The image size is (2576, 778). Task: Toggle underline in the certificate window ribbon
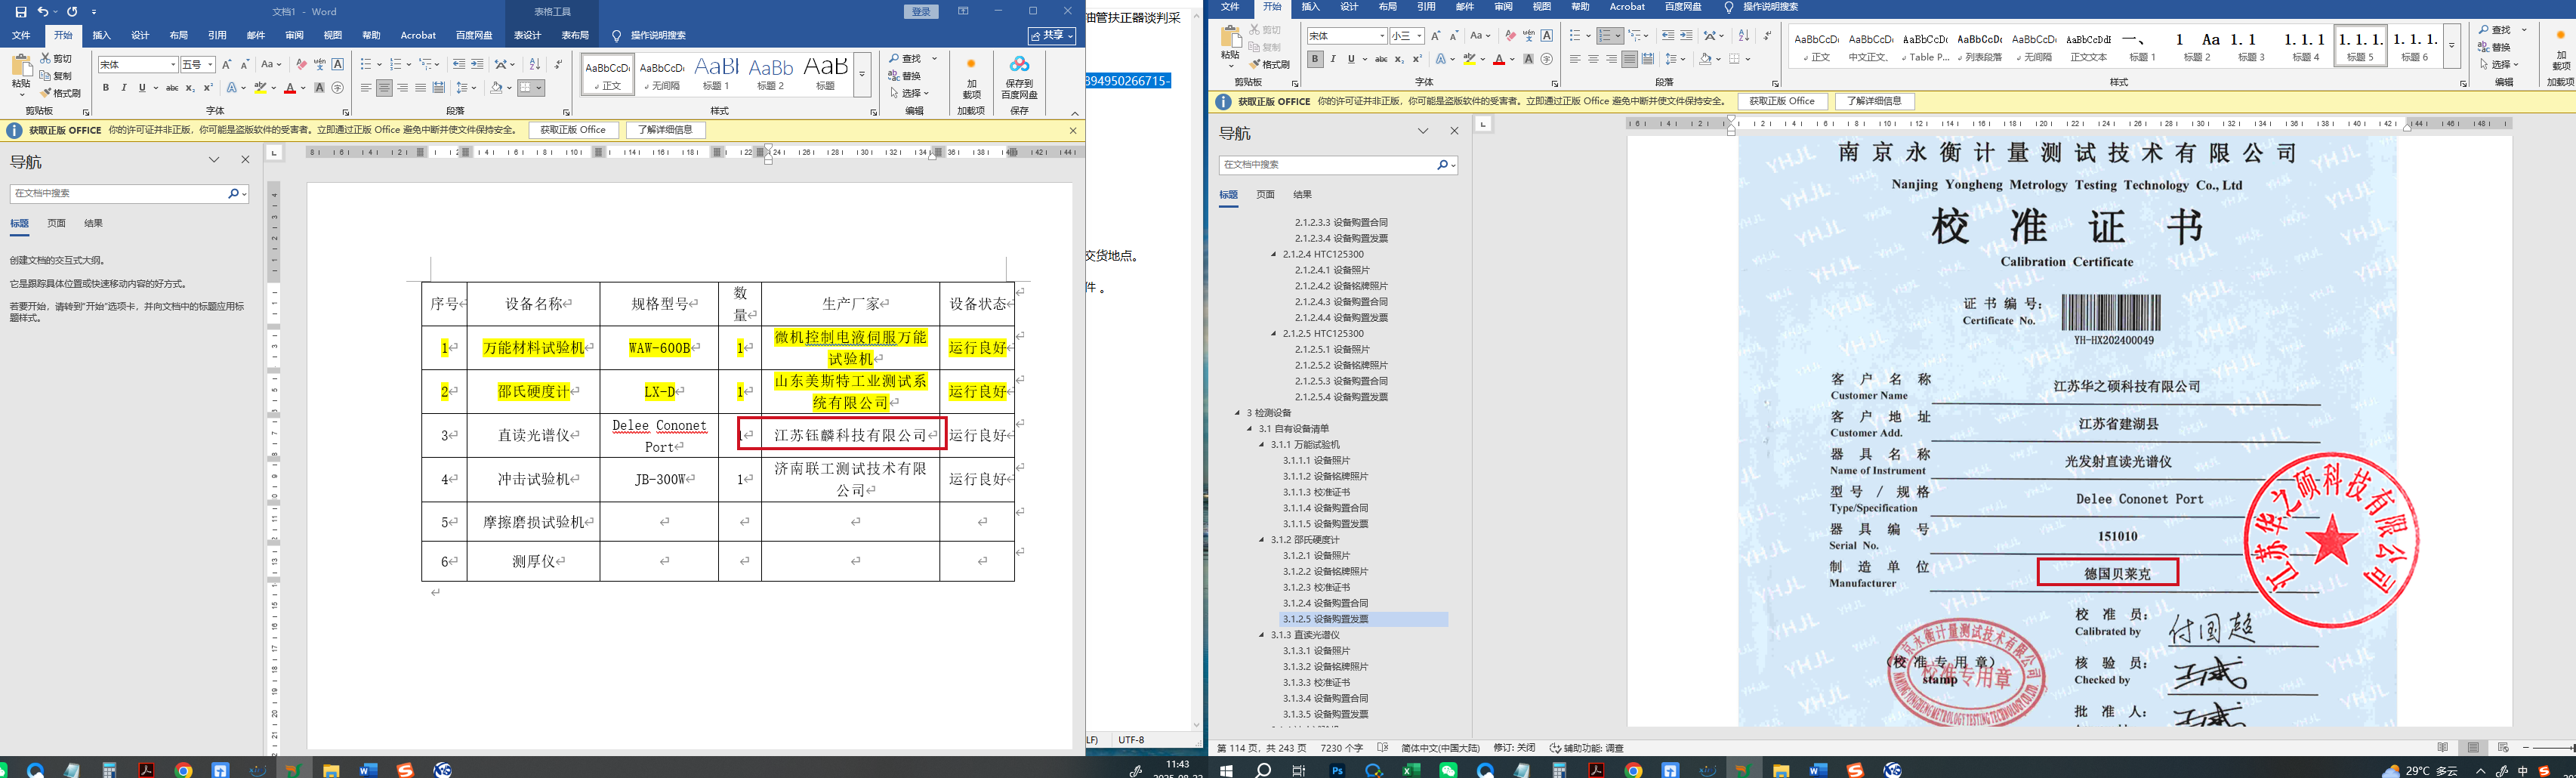point(1351,59)
